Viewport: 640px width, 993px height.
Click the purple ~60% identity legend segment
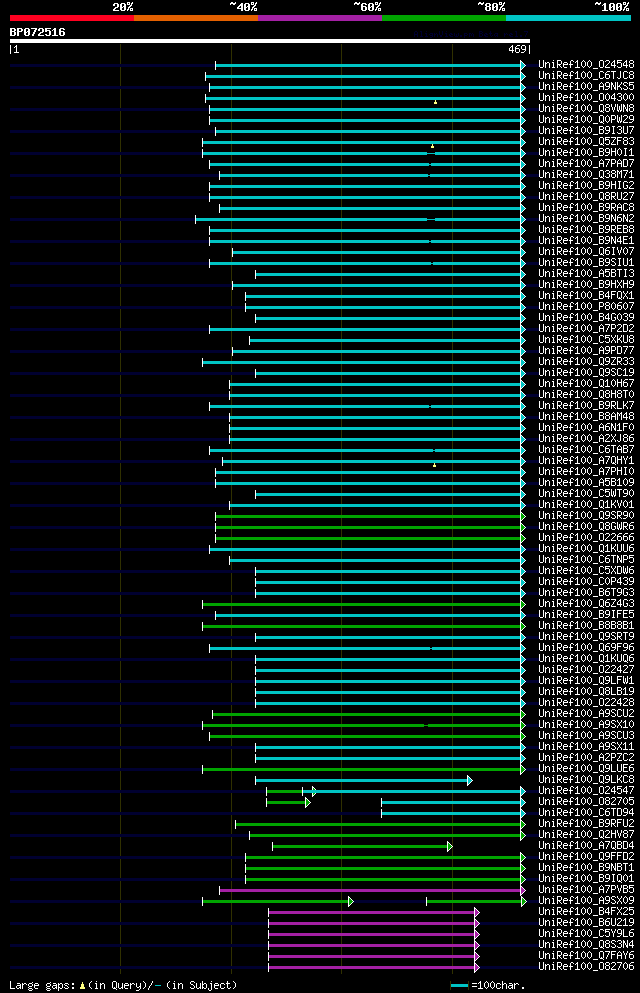click(x=320, y=18)
